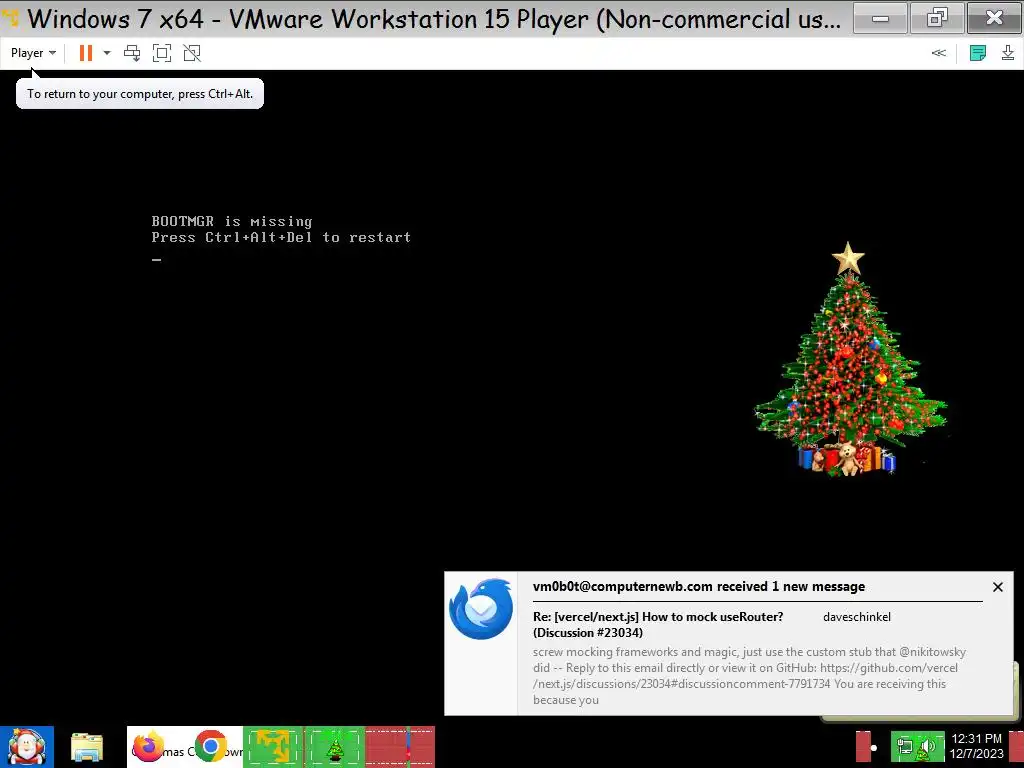
Task: Click the Thunderbird logo in the notification
Action: [481, 609]
